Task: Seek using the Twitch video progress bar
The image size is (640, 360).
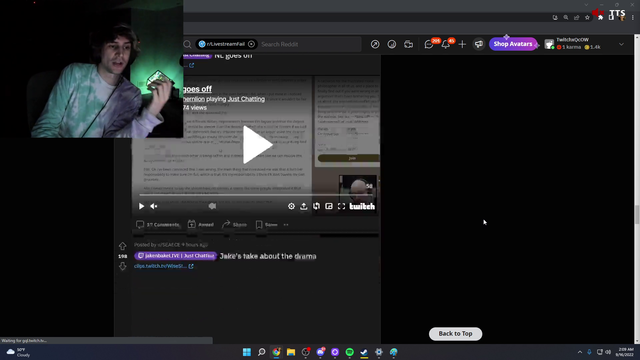Action: tap(256, 195)
